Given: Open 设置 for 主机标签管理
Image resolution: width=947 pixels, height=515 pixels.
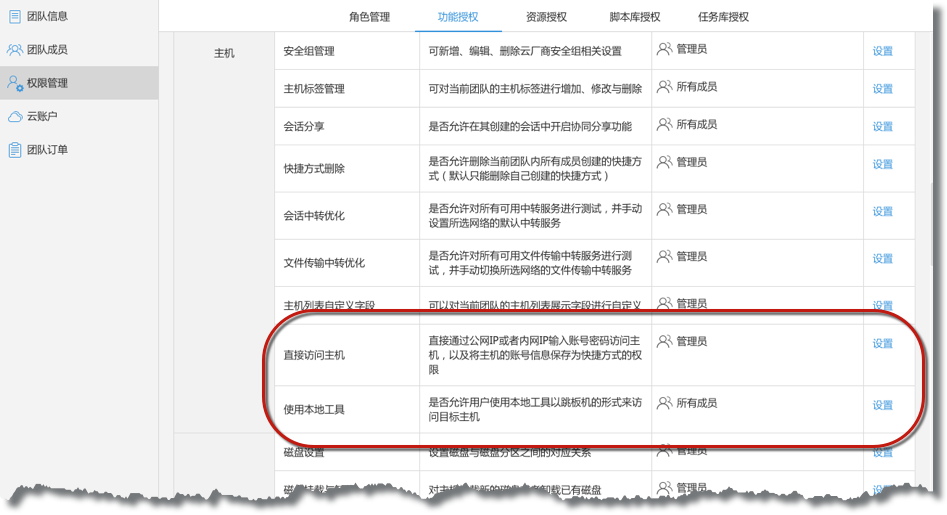Looking at the screenshot, I should (882, 89).
